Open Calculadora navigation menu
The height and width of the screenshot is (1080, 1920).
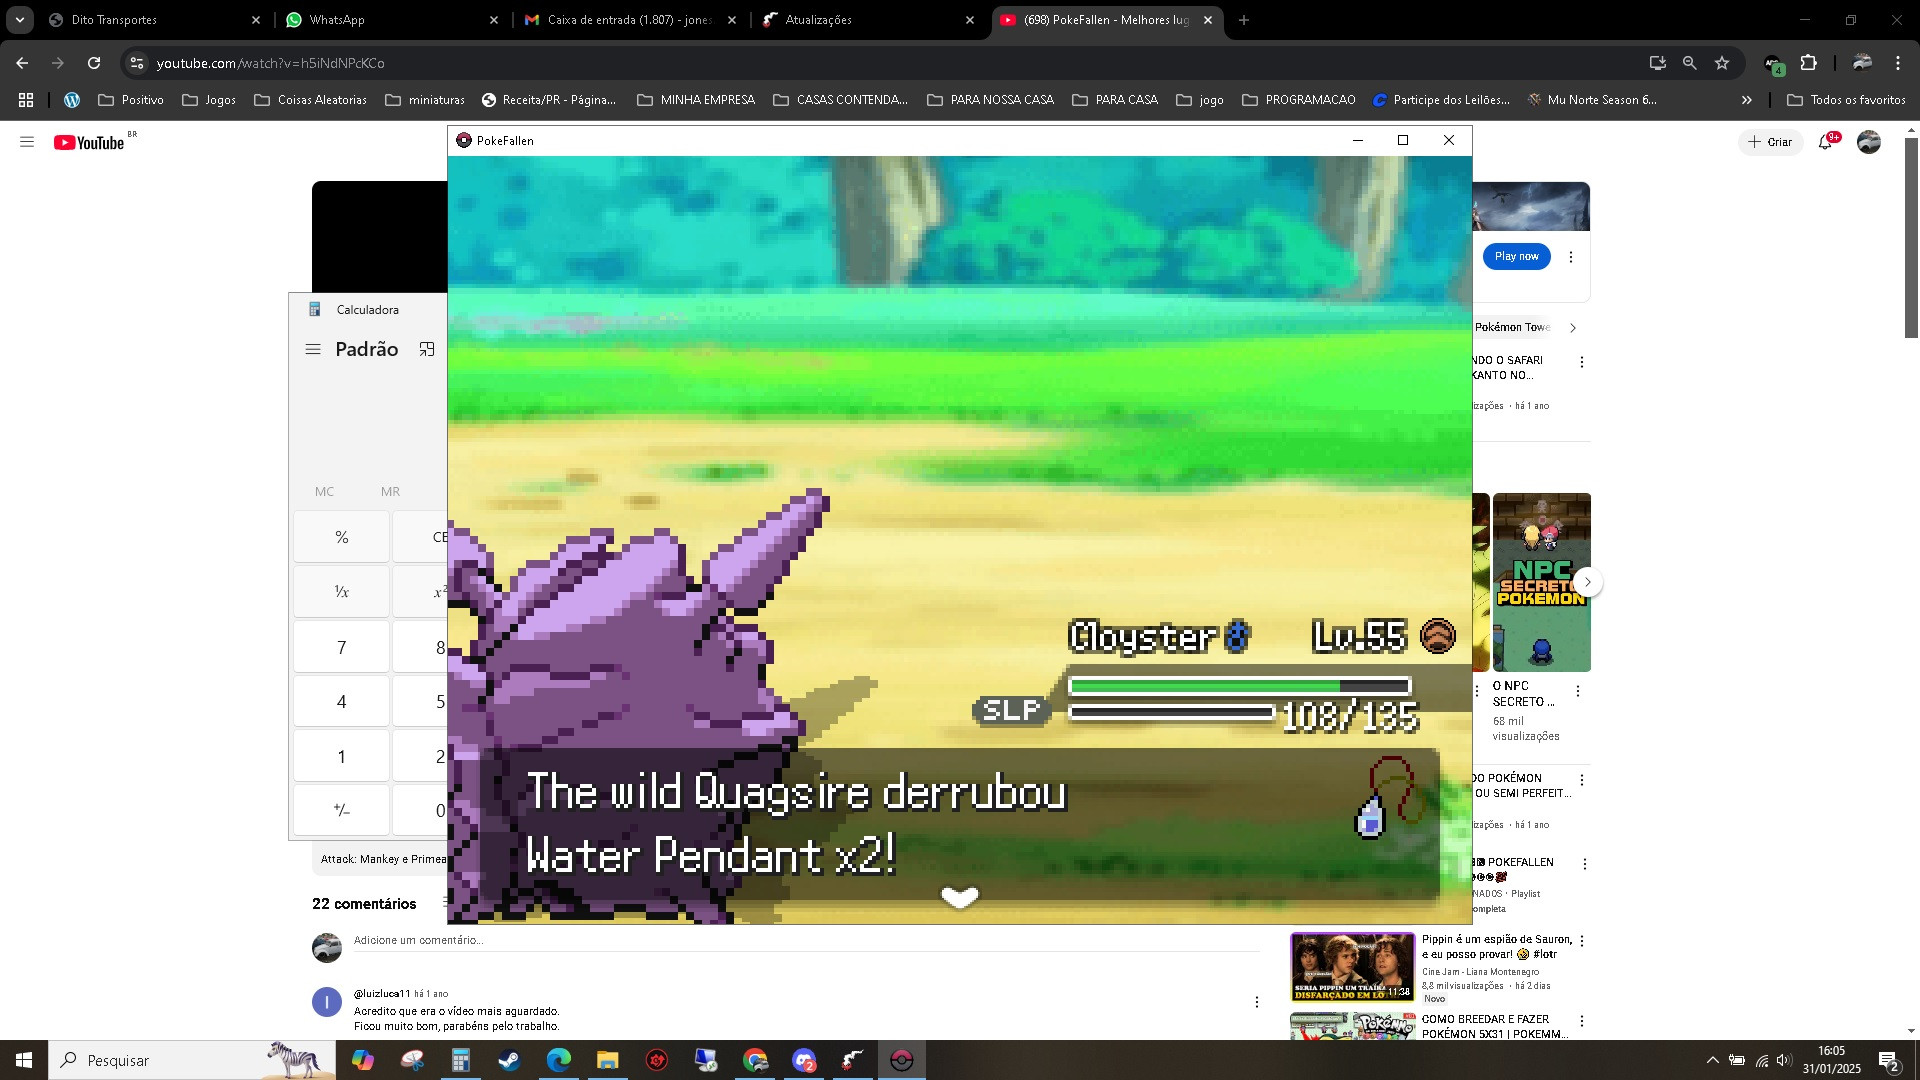[x=313, y=349]
